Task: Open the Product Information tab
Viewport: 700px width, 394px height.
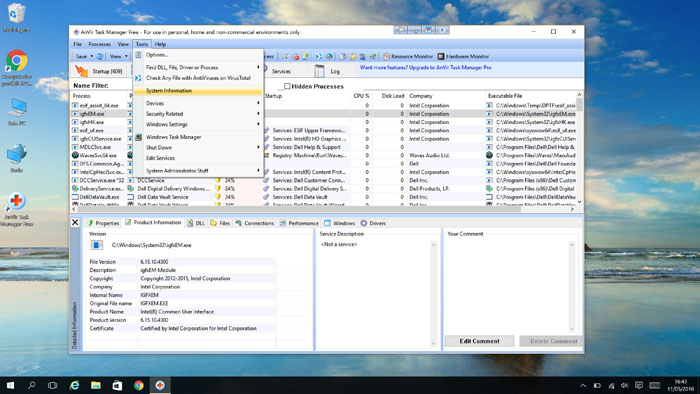Action: tap(153, 222)
